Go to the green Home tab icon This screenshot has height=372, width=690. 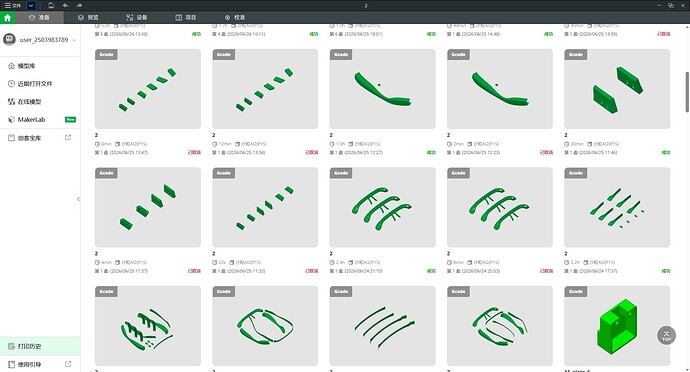pos(7,18)
